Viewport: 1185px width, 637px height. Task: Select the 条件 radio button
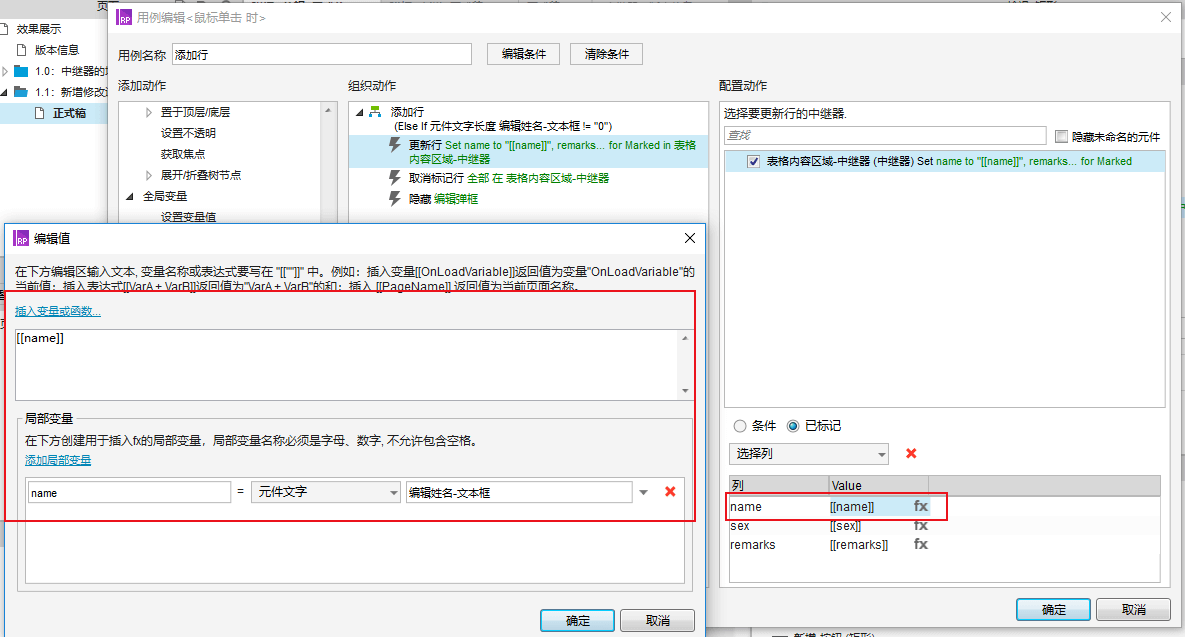pyautogui.click(x=740, y=426)
